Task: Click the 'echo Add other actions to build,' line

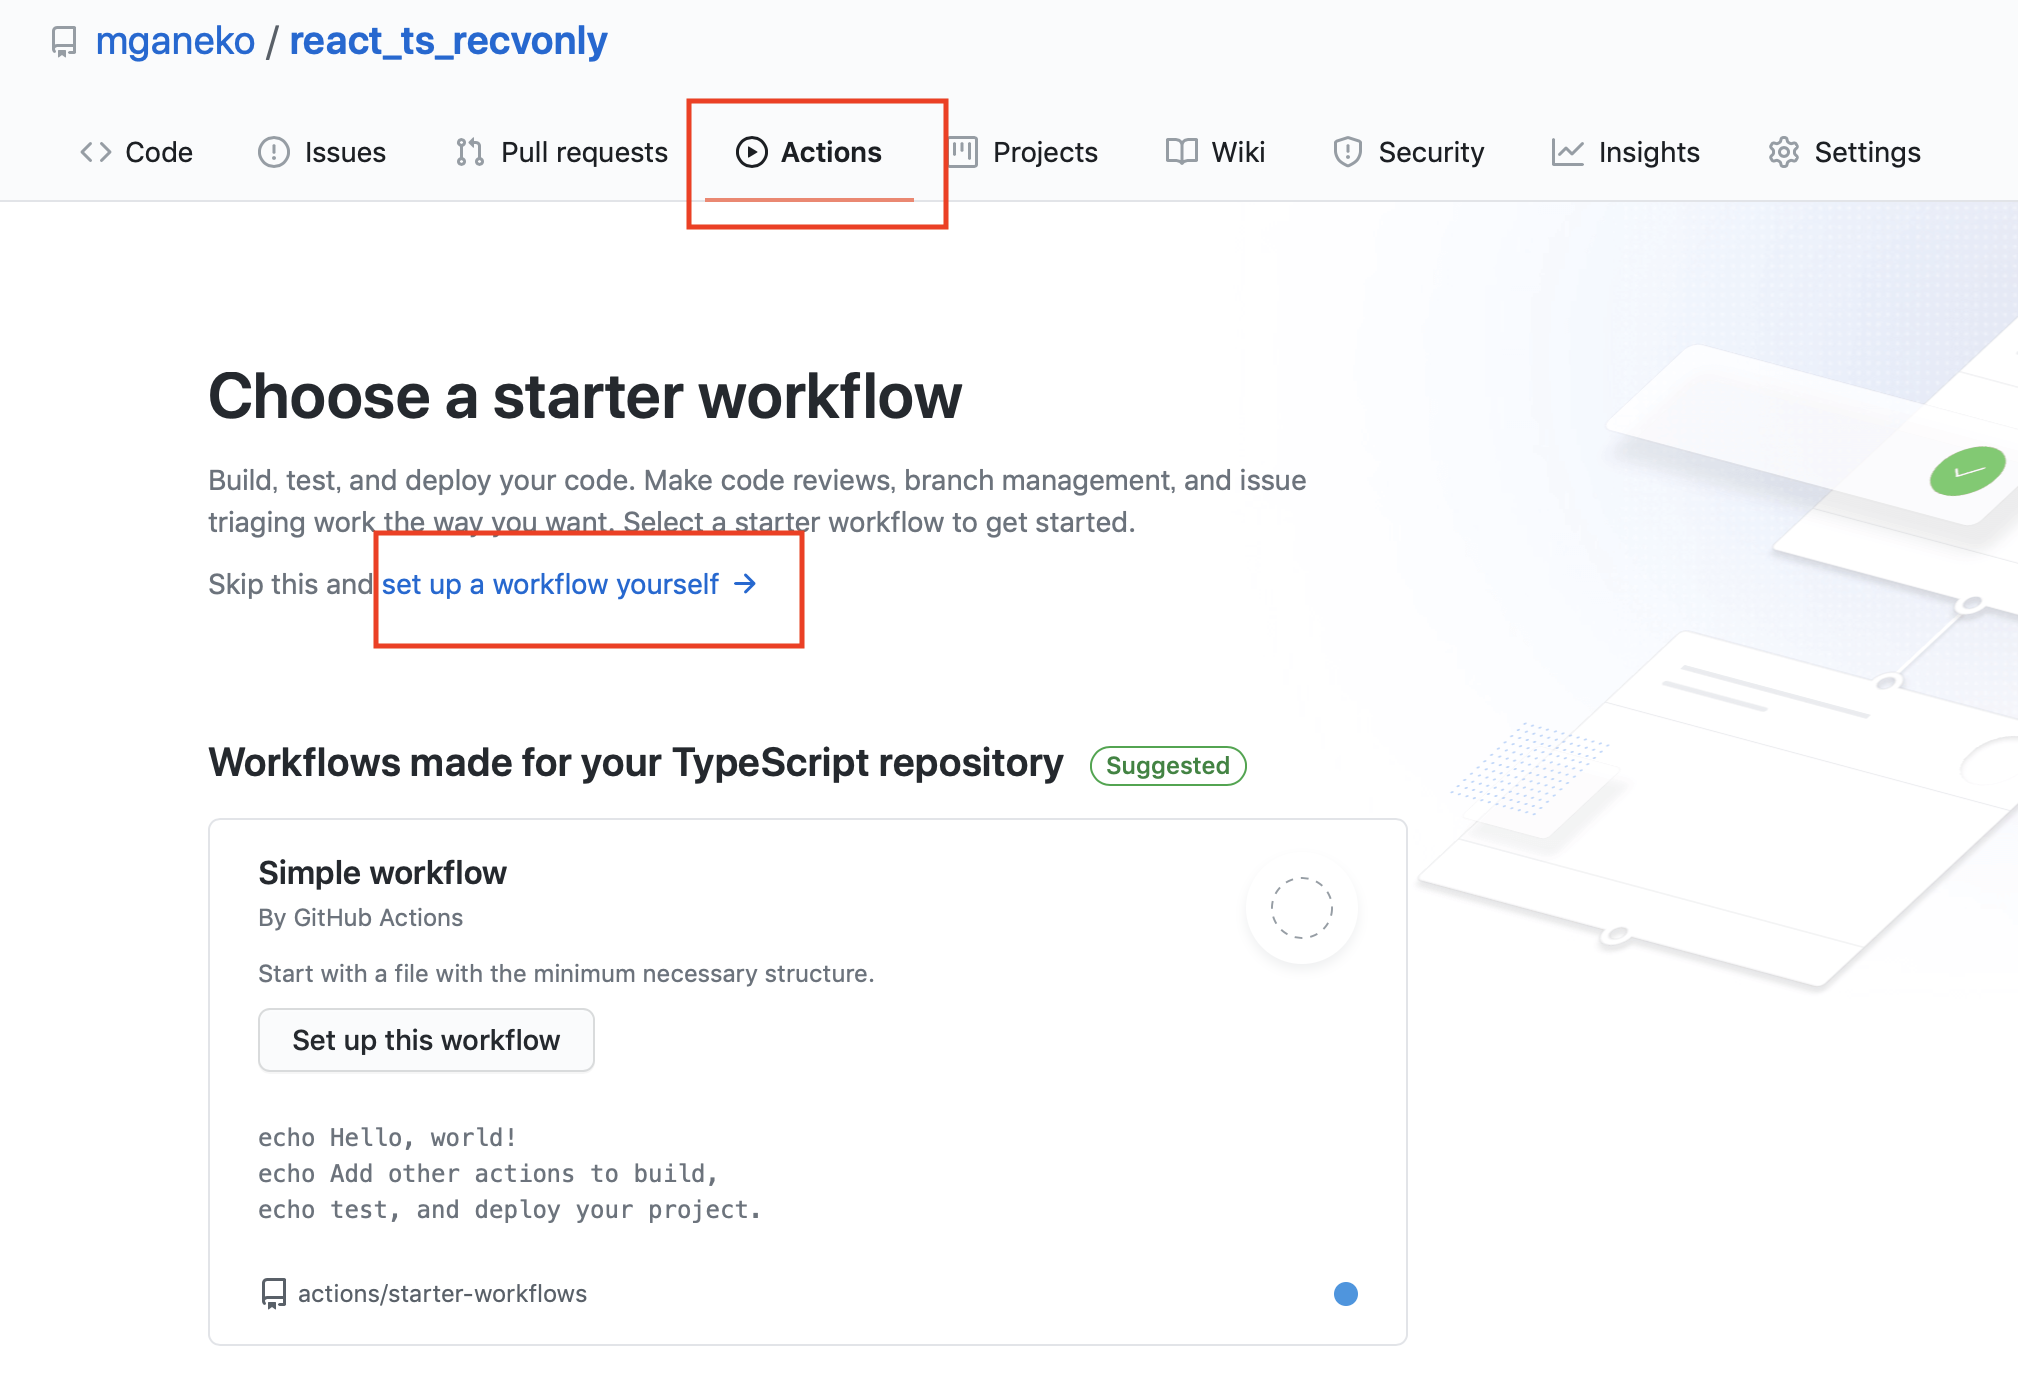Action: click(488, 1174)
